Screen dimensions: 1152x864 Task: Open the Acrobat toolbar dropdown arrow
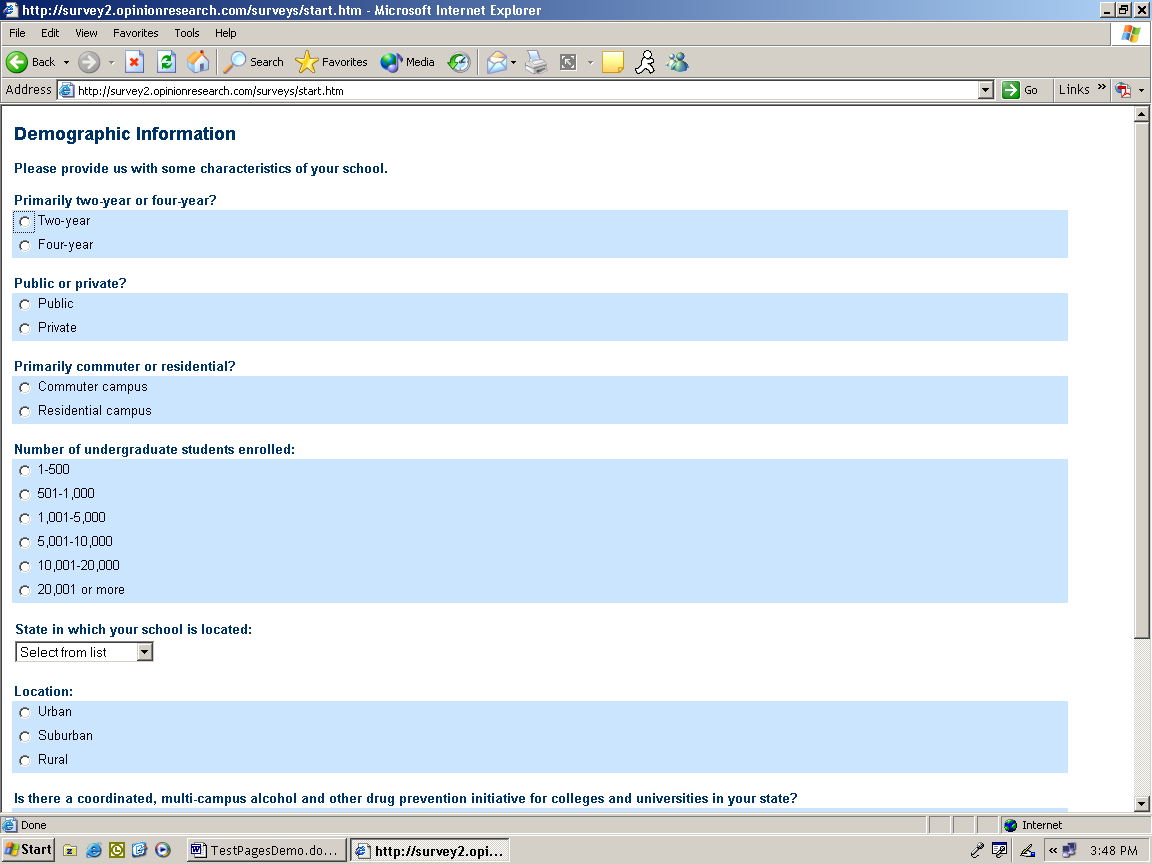[x=1141, y=90]
